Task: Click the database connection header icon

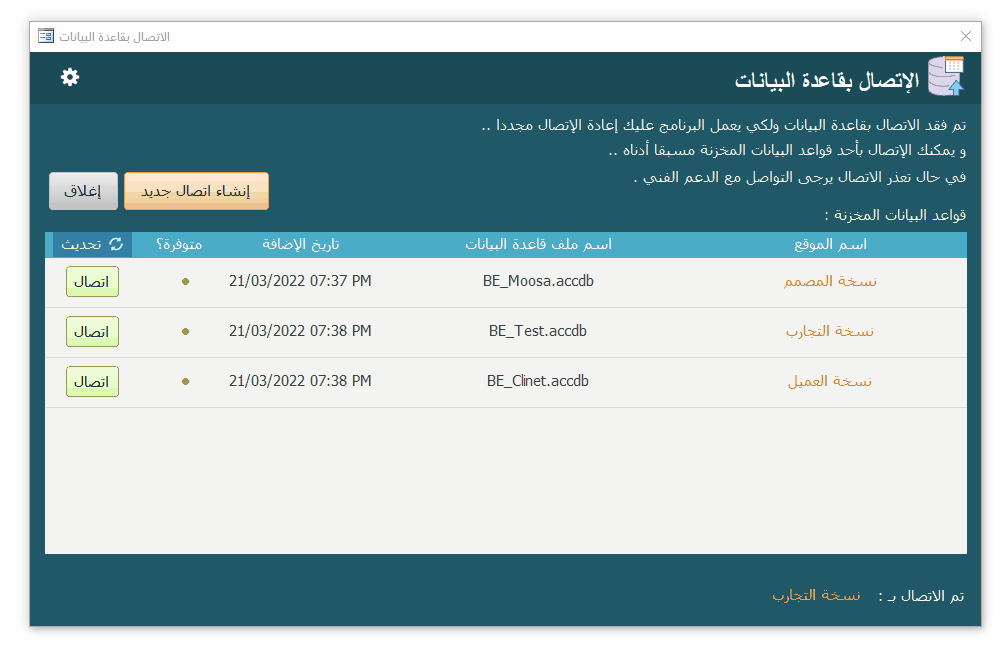Action: [946, 76]
